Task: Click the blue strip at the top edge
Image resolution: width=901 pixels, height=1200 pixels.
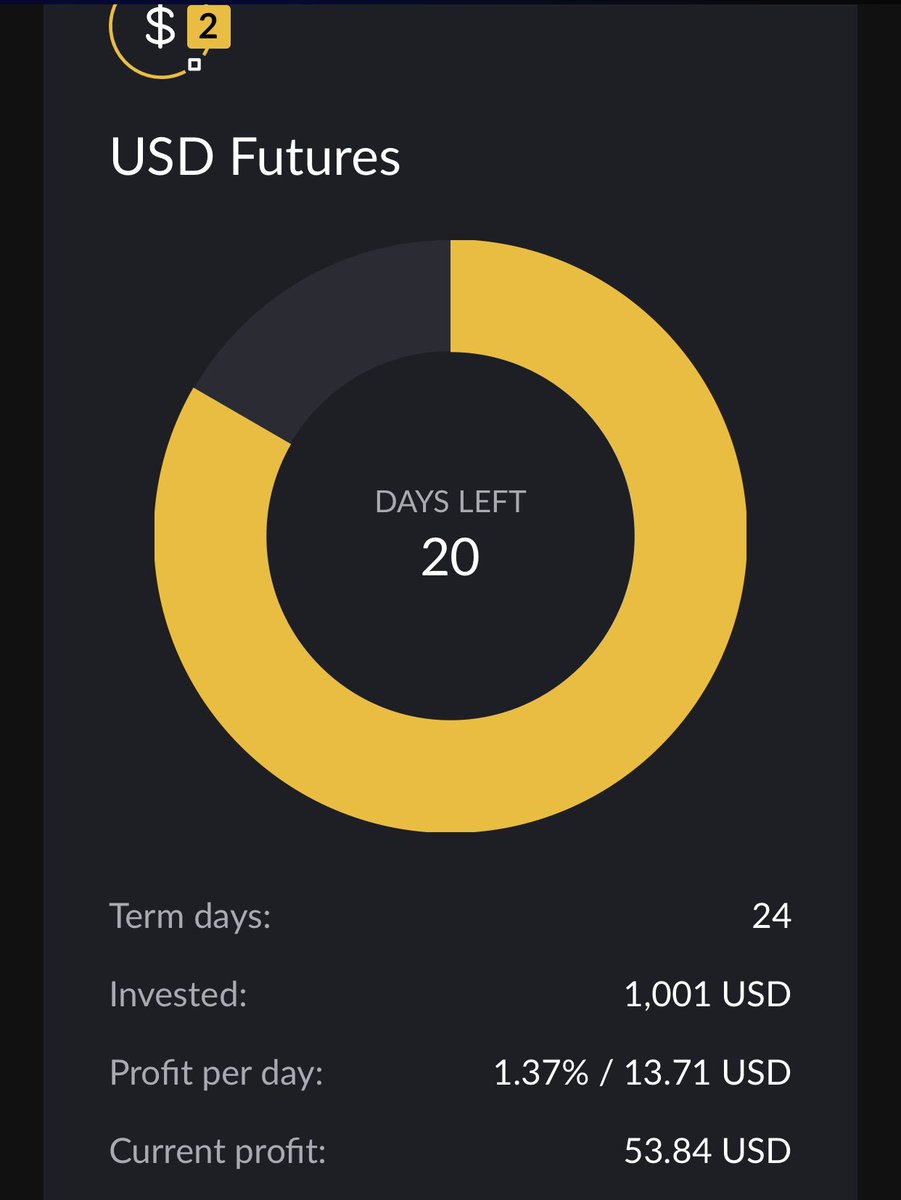Action: 450,2
